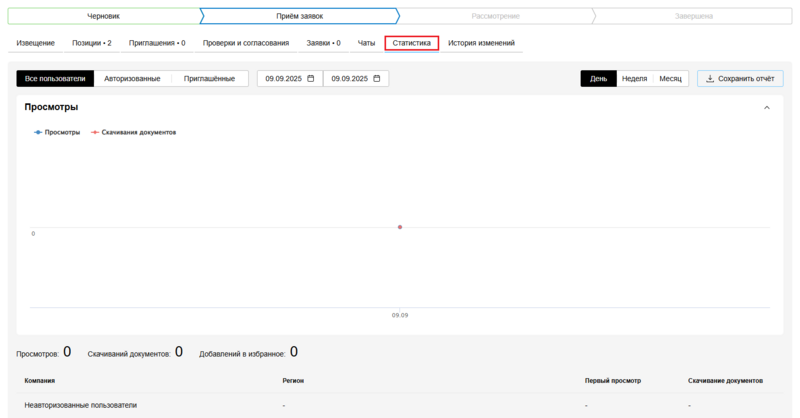Open calendar icon in start date field
The width and height of the screenshot is (800, 418).
coord(310,78)
